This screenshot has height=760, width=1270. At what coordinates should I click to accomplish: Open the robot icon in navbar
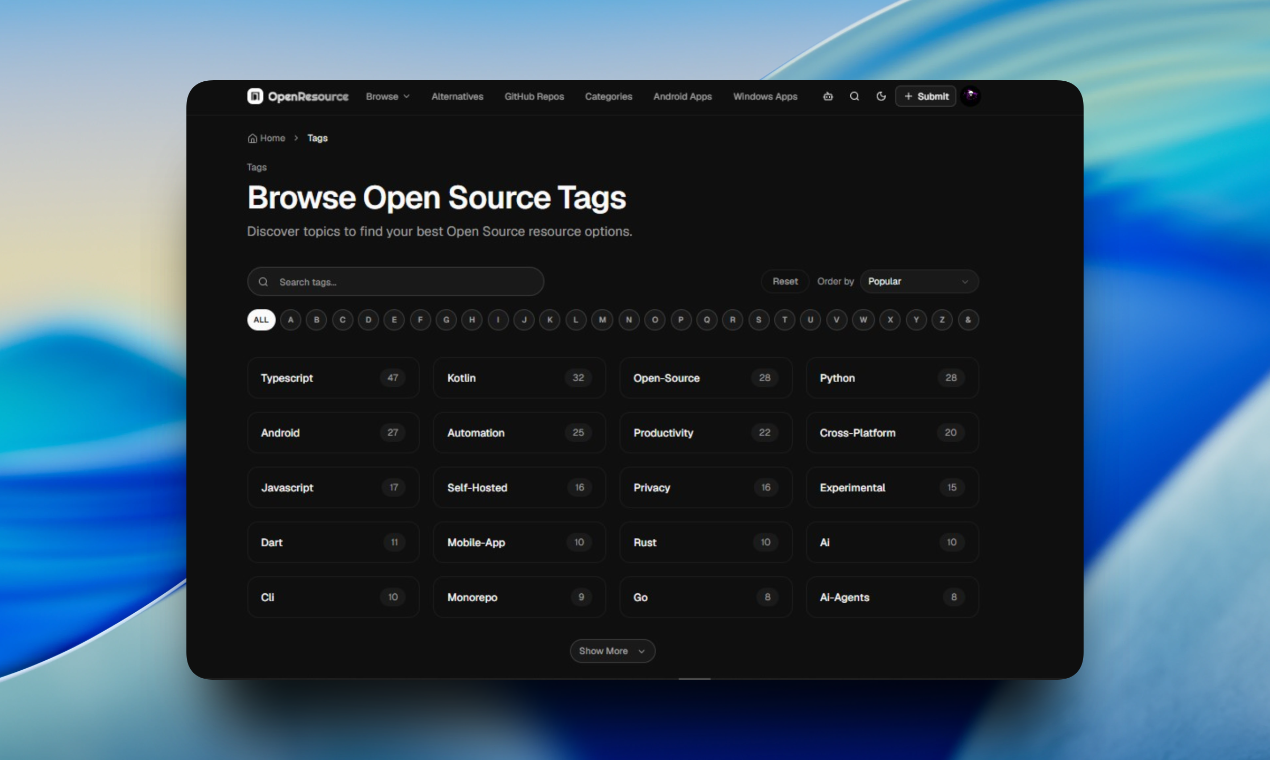pos(828,96)
